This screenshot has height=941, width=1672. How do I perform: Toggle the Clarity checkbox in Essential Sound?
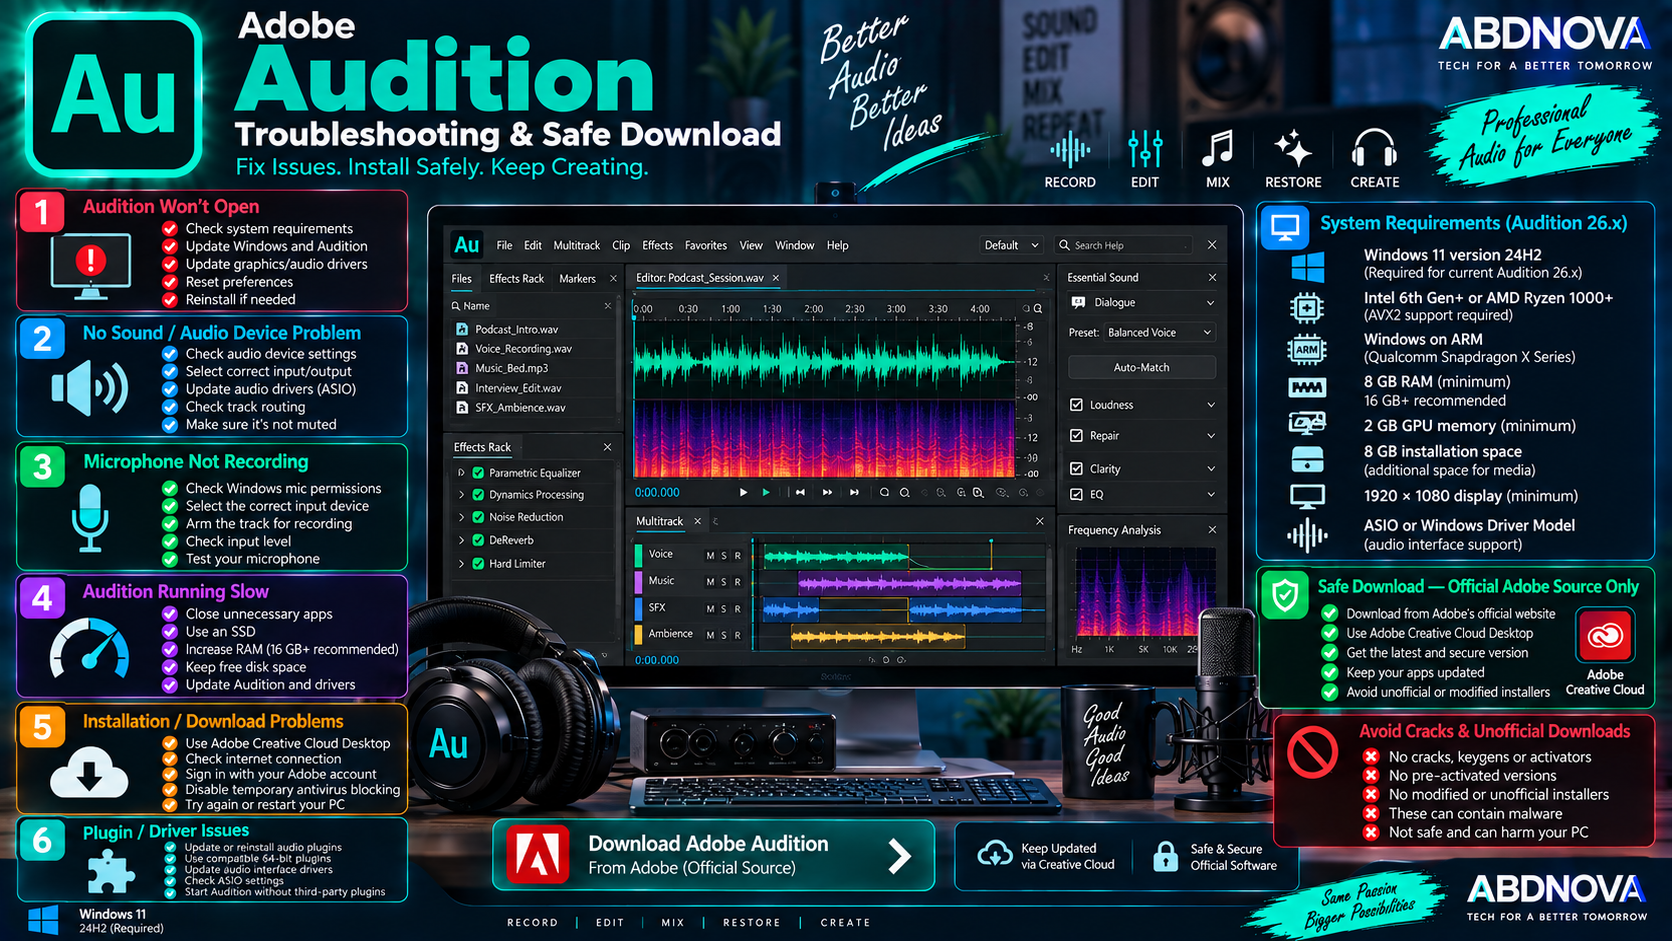(x=1076, y=468)
